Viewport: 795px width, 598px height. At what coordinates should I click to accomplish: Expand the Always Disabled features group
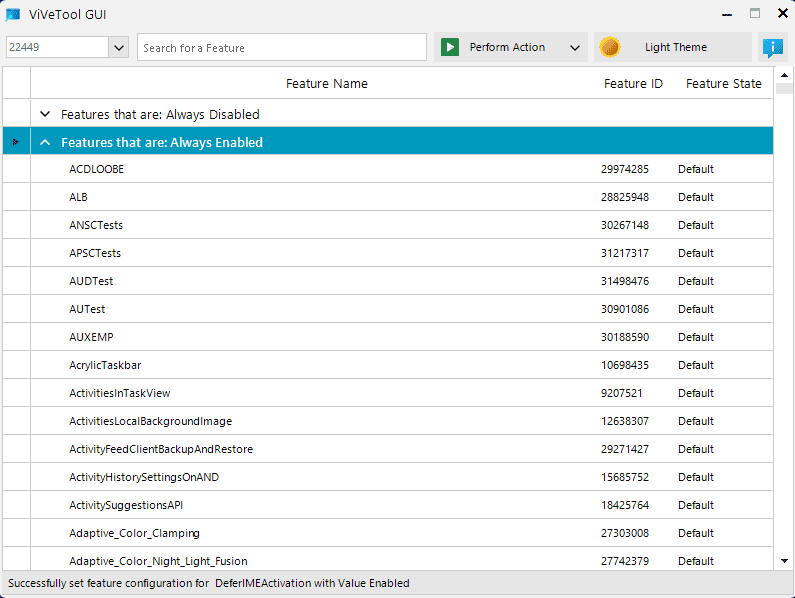(x=45, y=114)
